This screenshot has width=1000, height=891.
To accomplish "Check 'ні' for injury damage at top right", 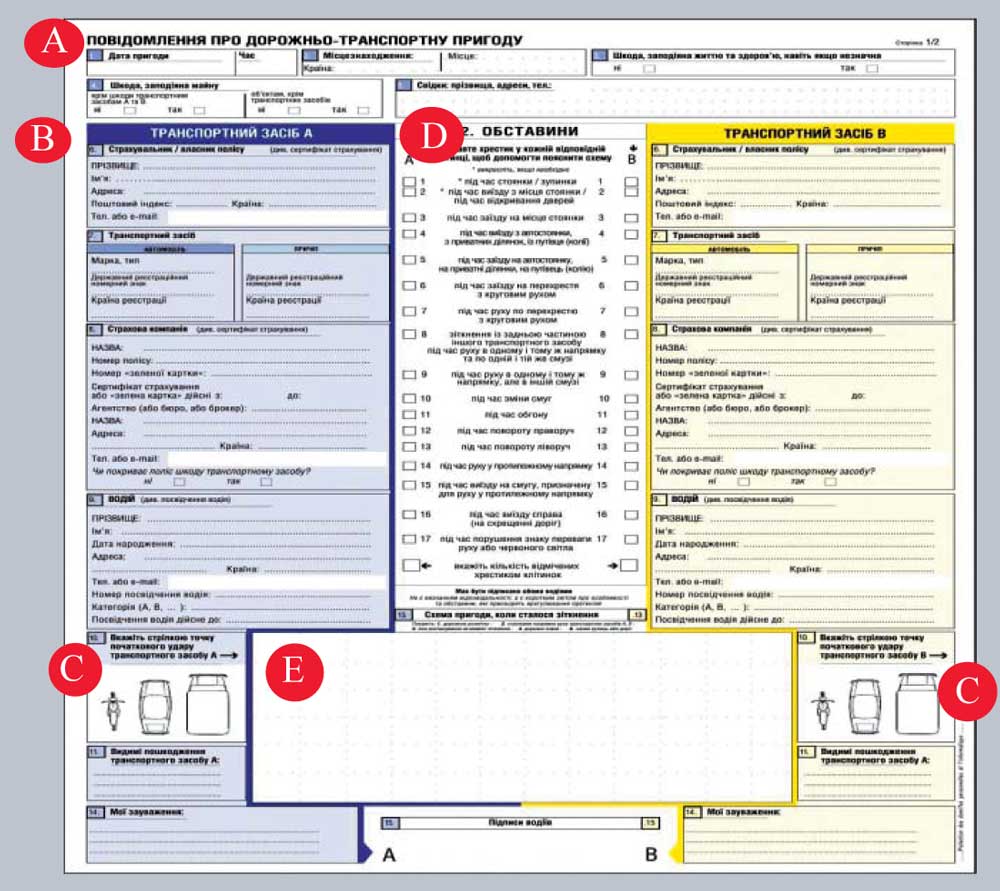I will 649,68.
